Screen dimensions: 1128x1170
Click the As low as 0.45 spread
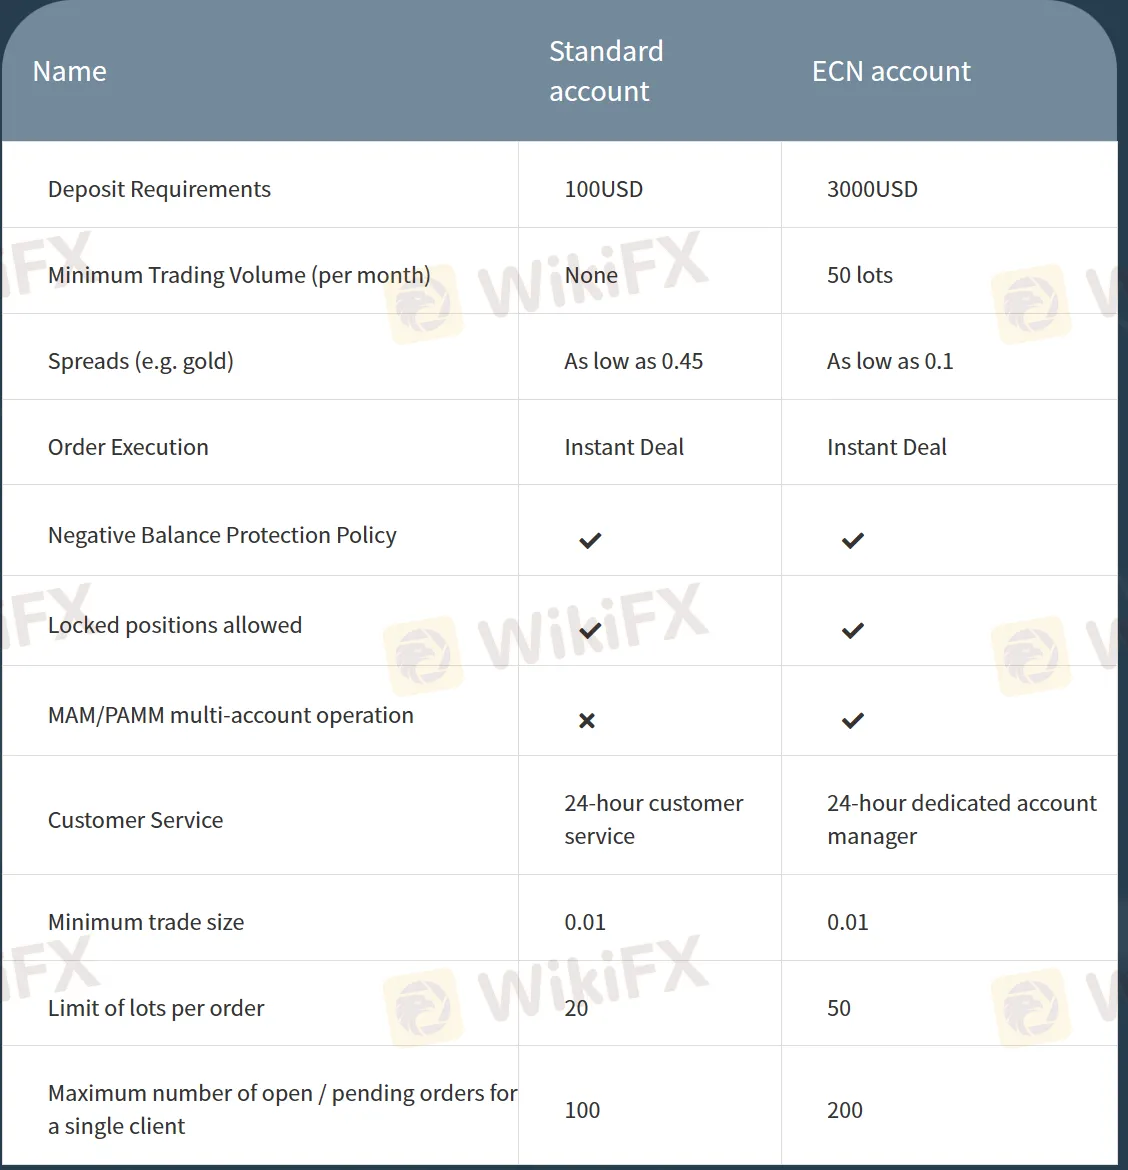(x=633, y=361)
